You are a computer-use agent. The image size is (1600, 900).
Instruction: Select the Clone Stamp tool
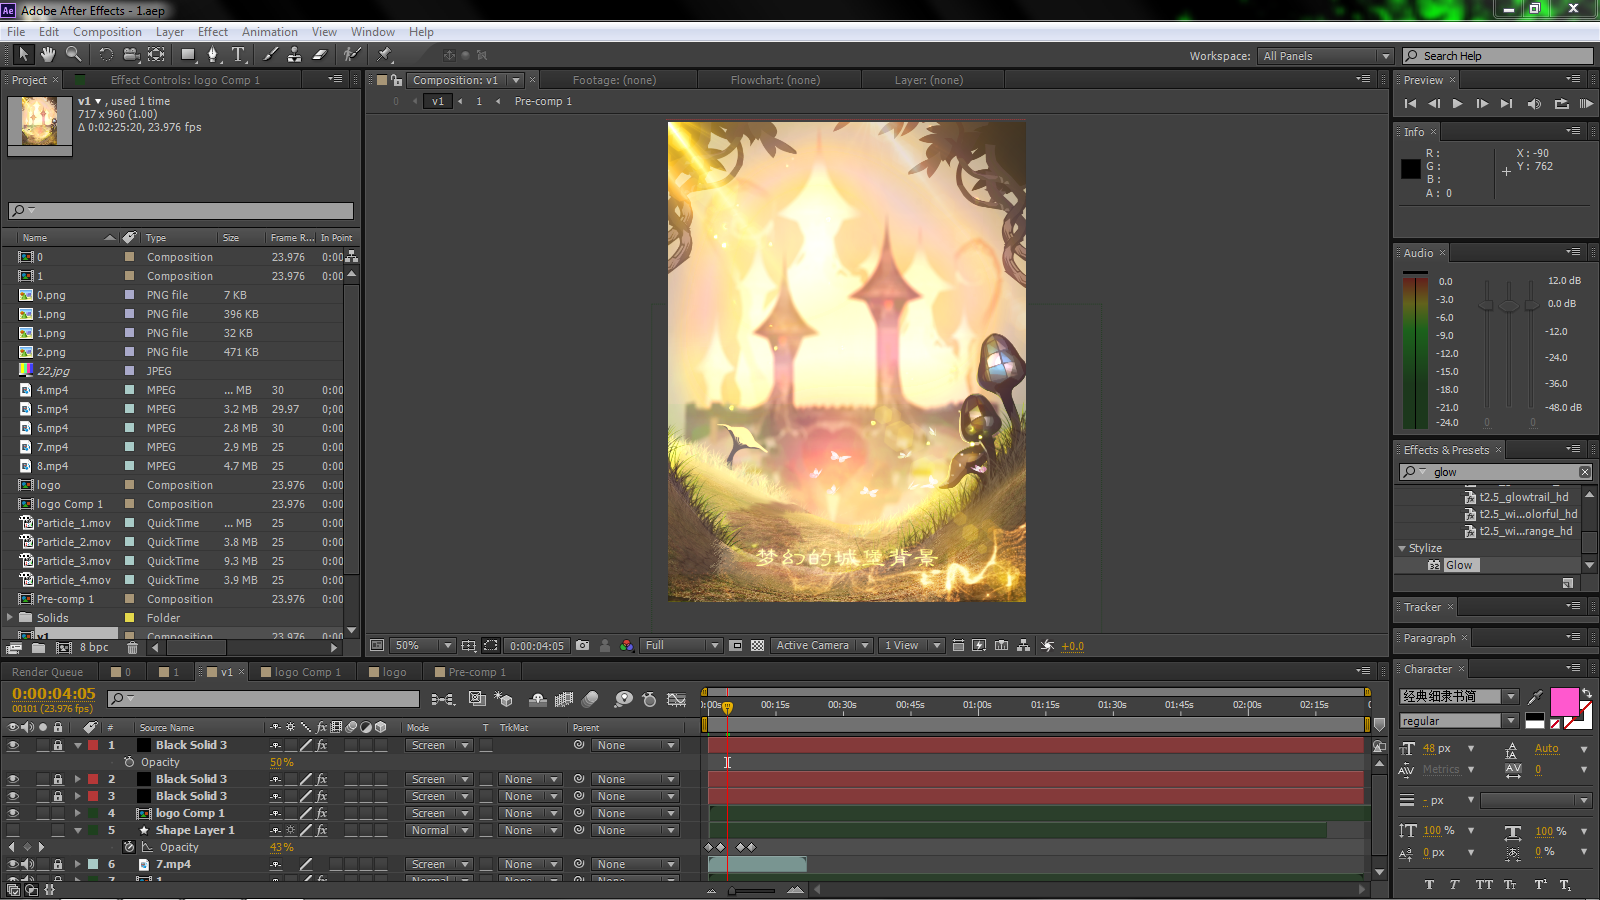[x=295, y=54]
